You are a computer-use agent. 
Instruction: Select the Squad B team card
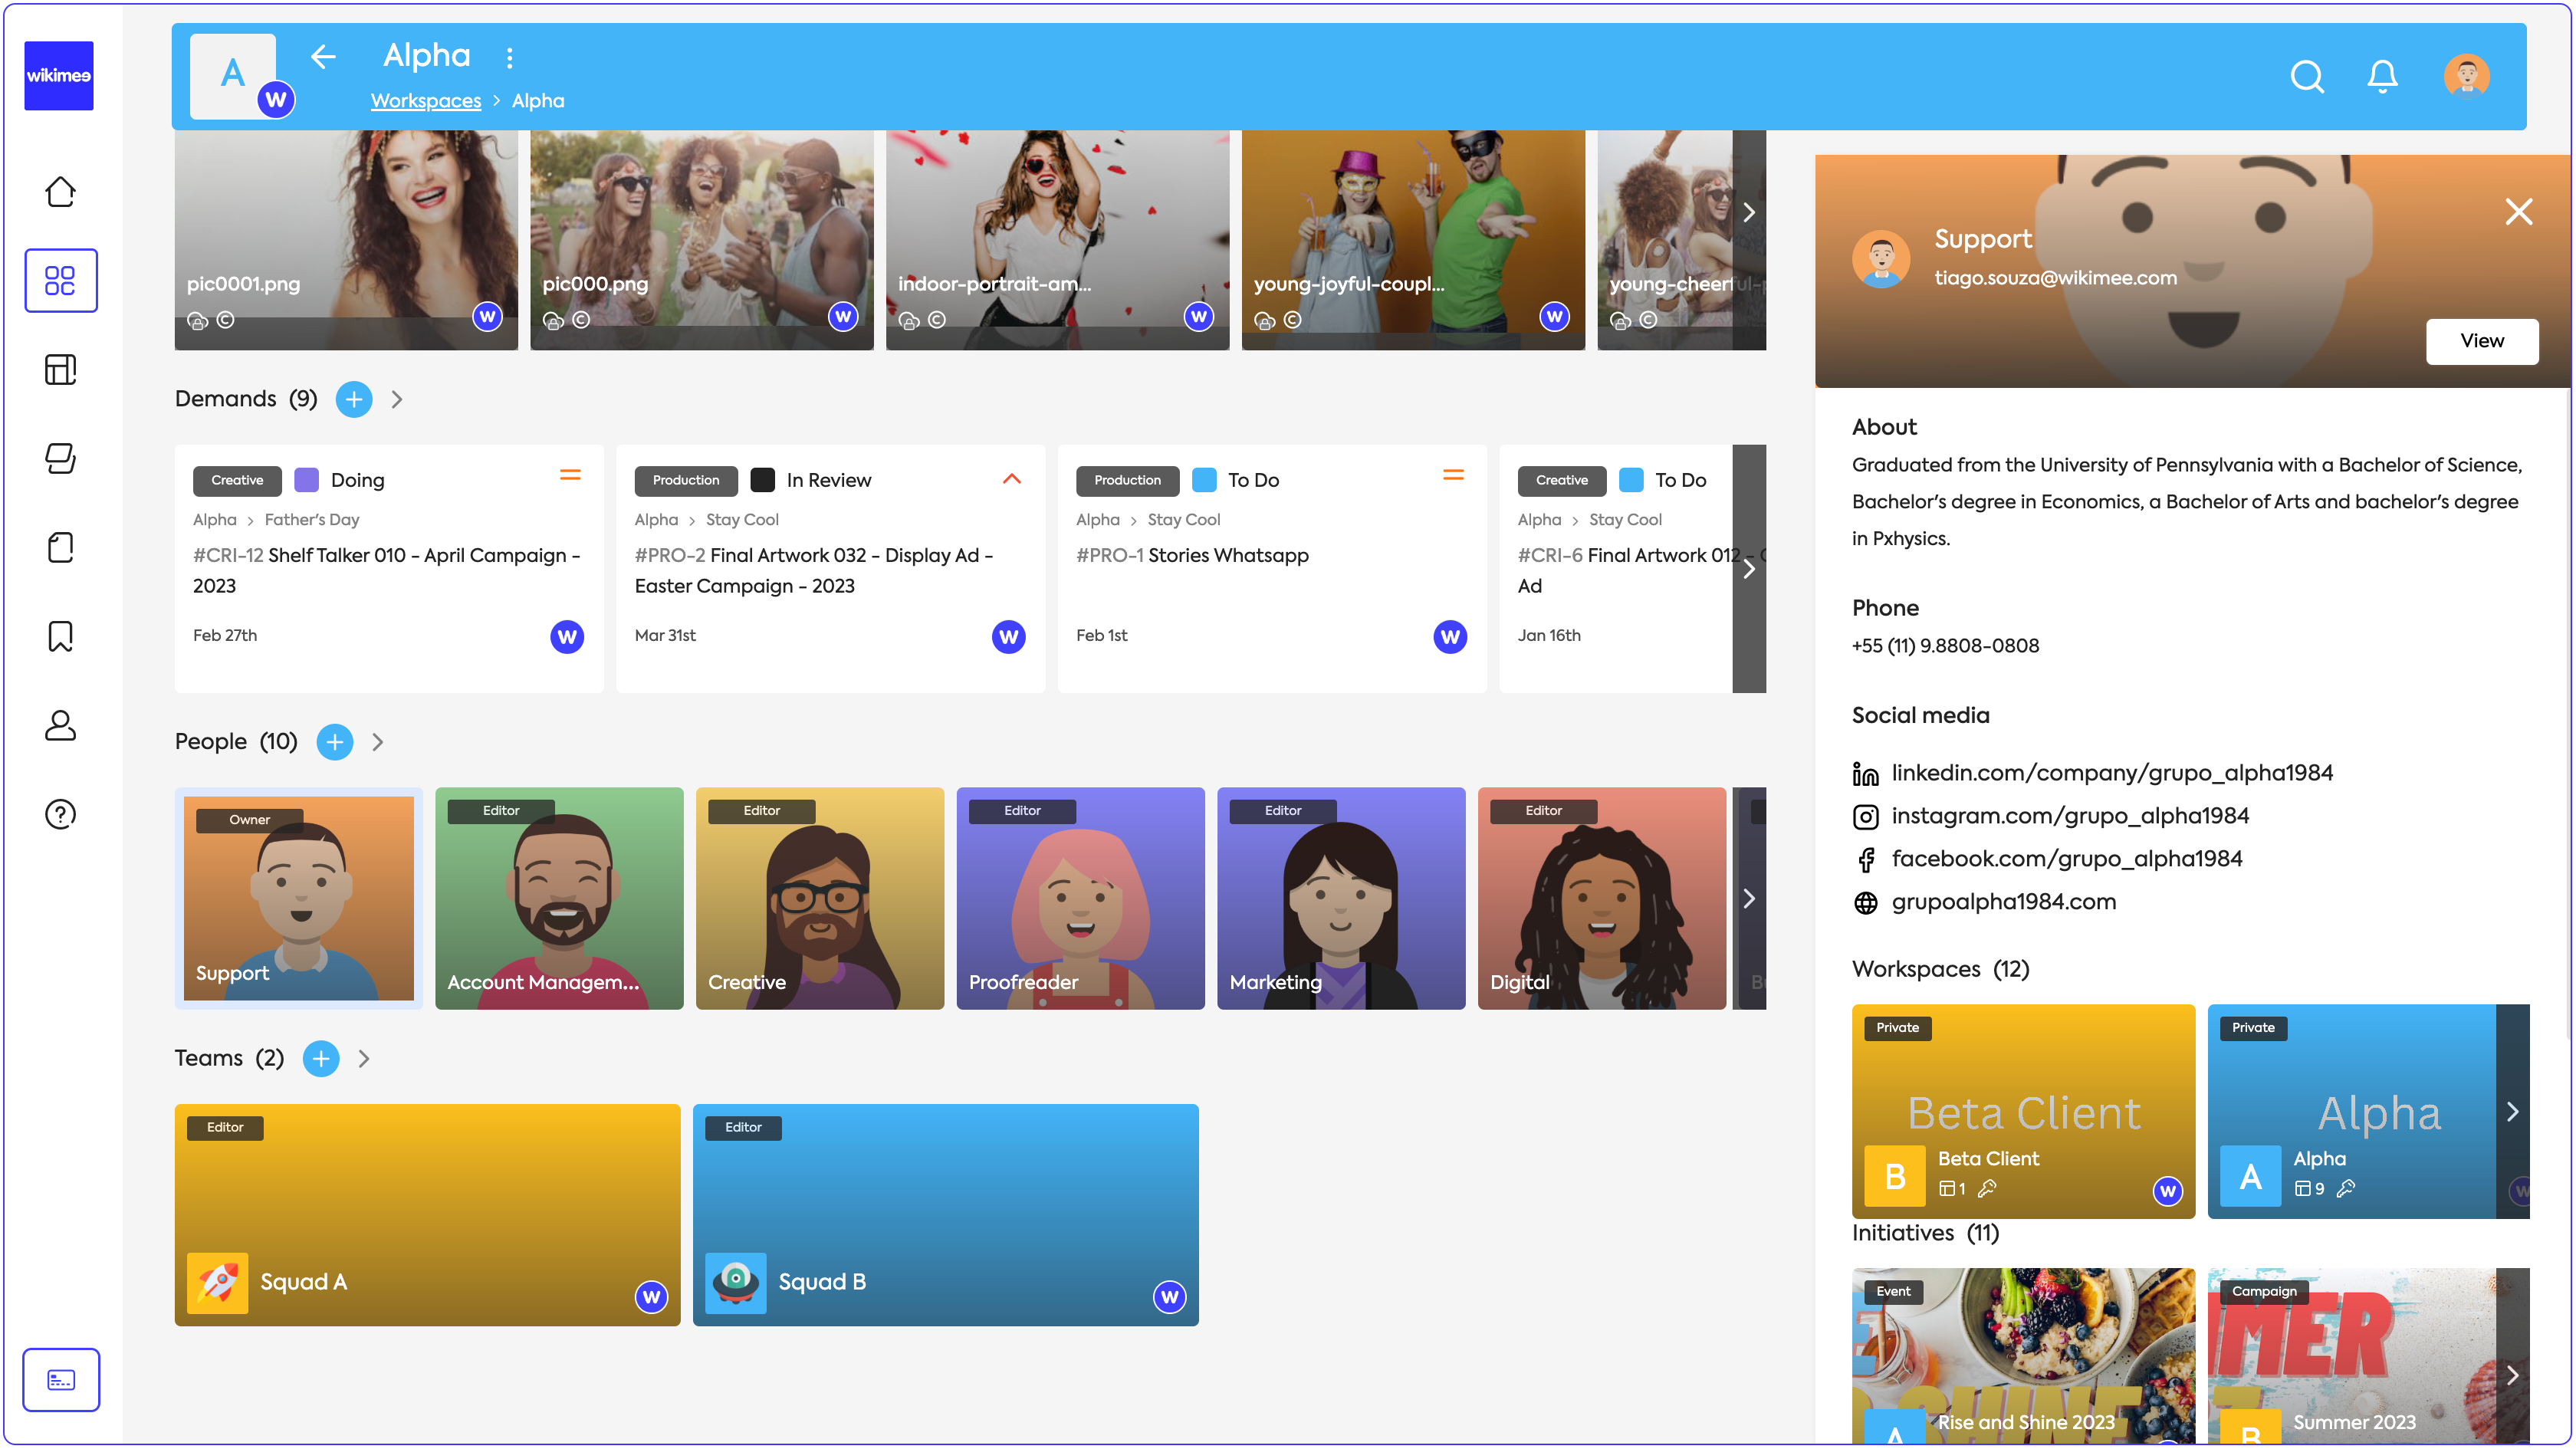(x=945, y=1214)
